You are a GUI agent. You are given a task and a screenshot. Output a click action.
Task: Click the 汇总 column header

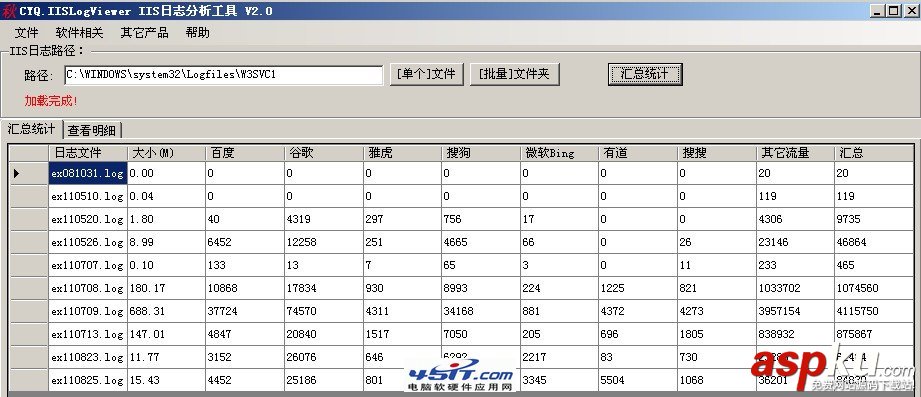875,153
